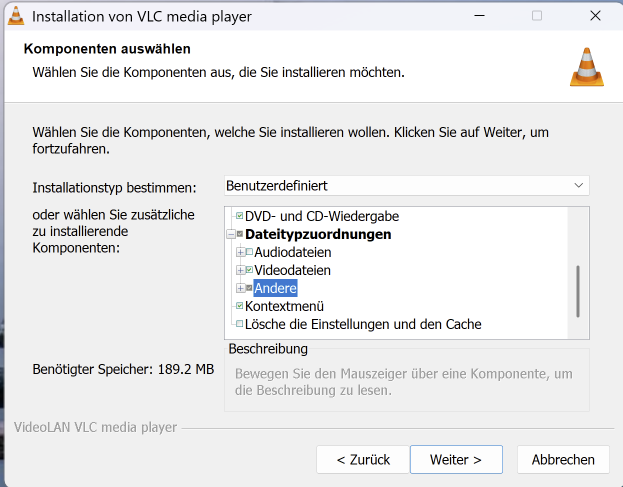Collapse the Dateitypzuordnungen tree node

[x=231, y=234]
